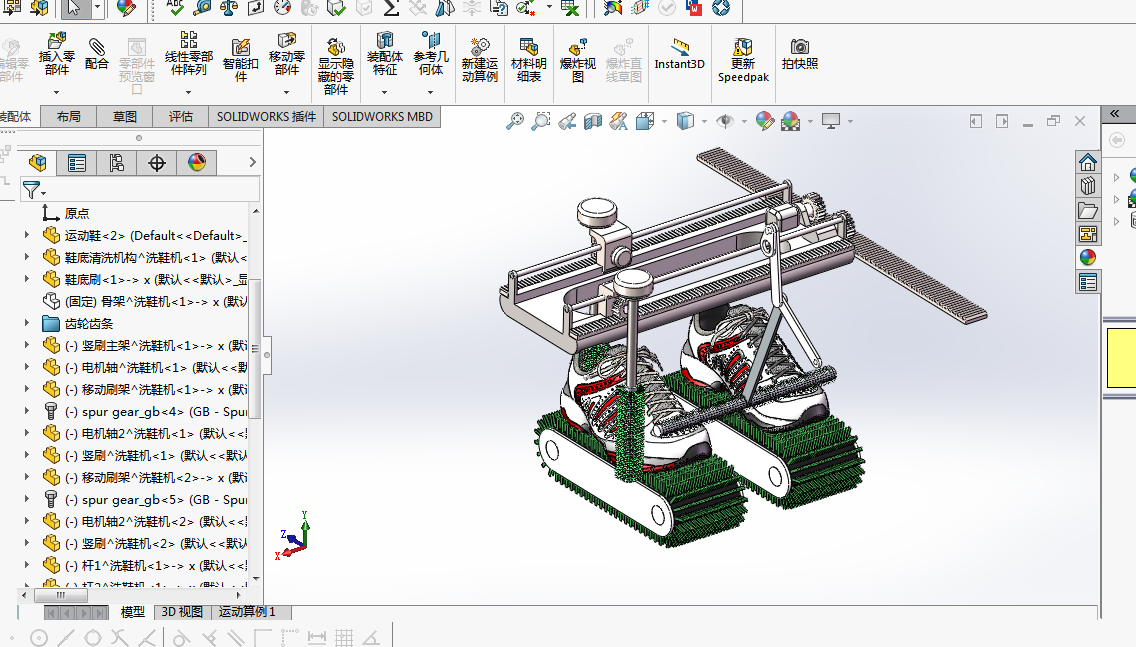Open Assembly Features (装配体特征)
The image size is (1136, 647).
tap(385, 54)
